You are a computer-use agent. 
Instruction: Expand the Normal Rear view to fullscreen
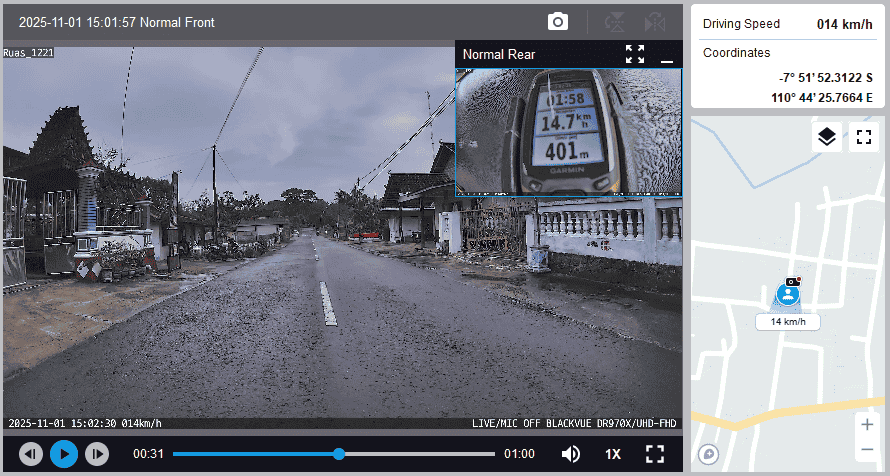point(635,54)
